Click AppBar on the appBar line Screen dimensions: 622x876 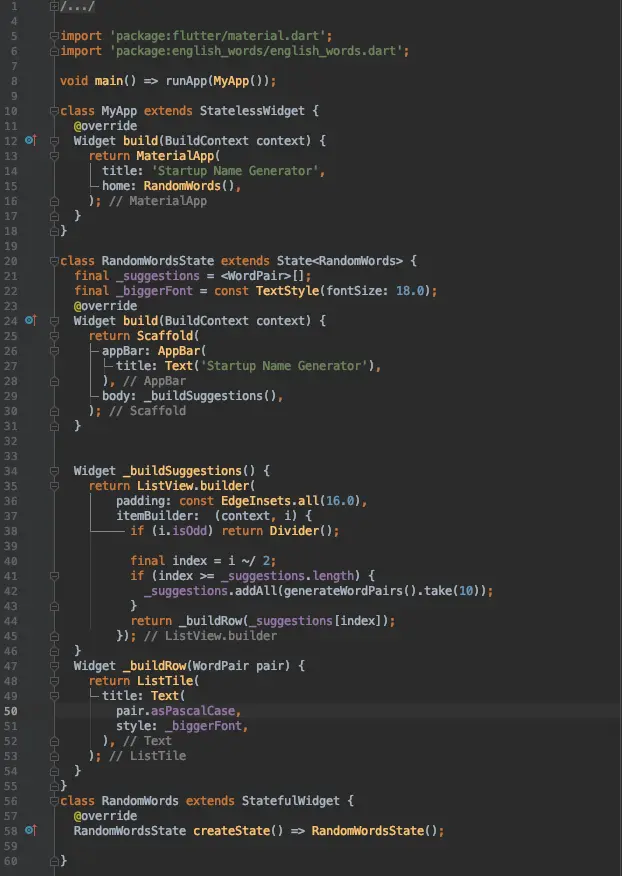pos(179,351)
